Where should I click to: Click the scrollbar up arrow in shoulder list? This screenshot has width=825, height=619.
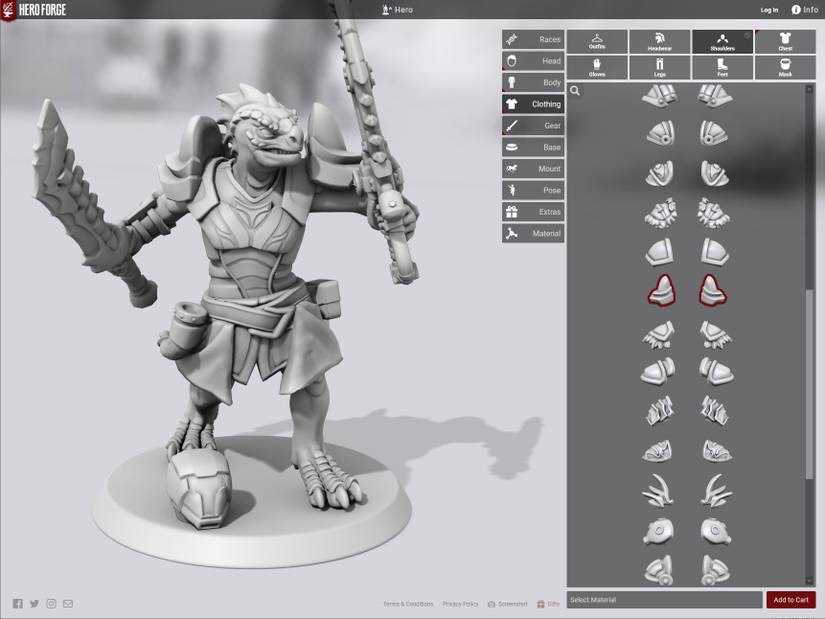809,90
